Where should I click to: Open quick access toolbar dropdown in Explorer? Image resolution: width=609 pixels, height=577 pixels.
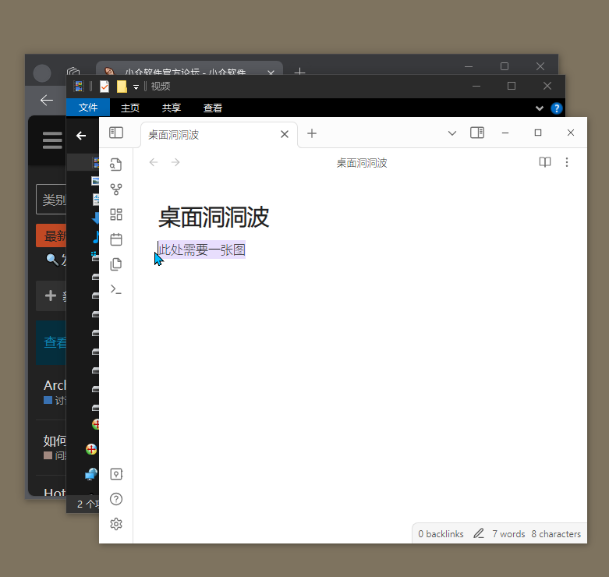pos(136,87)
